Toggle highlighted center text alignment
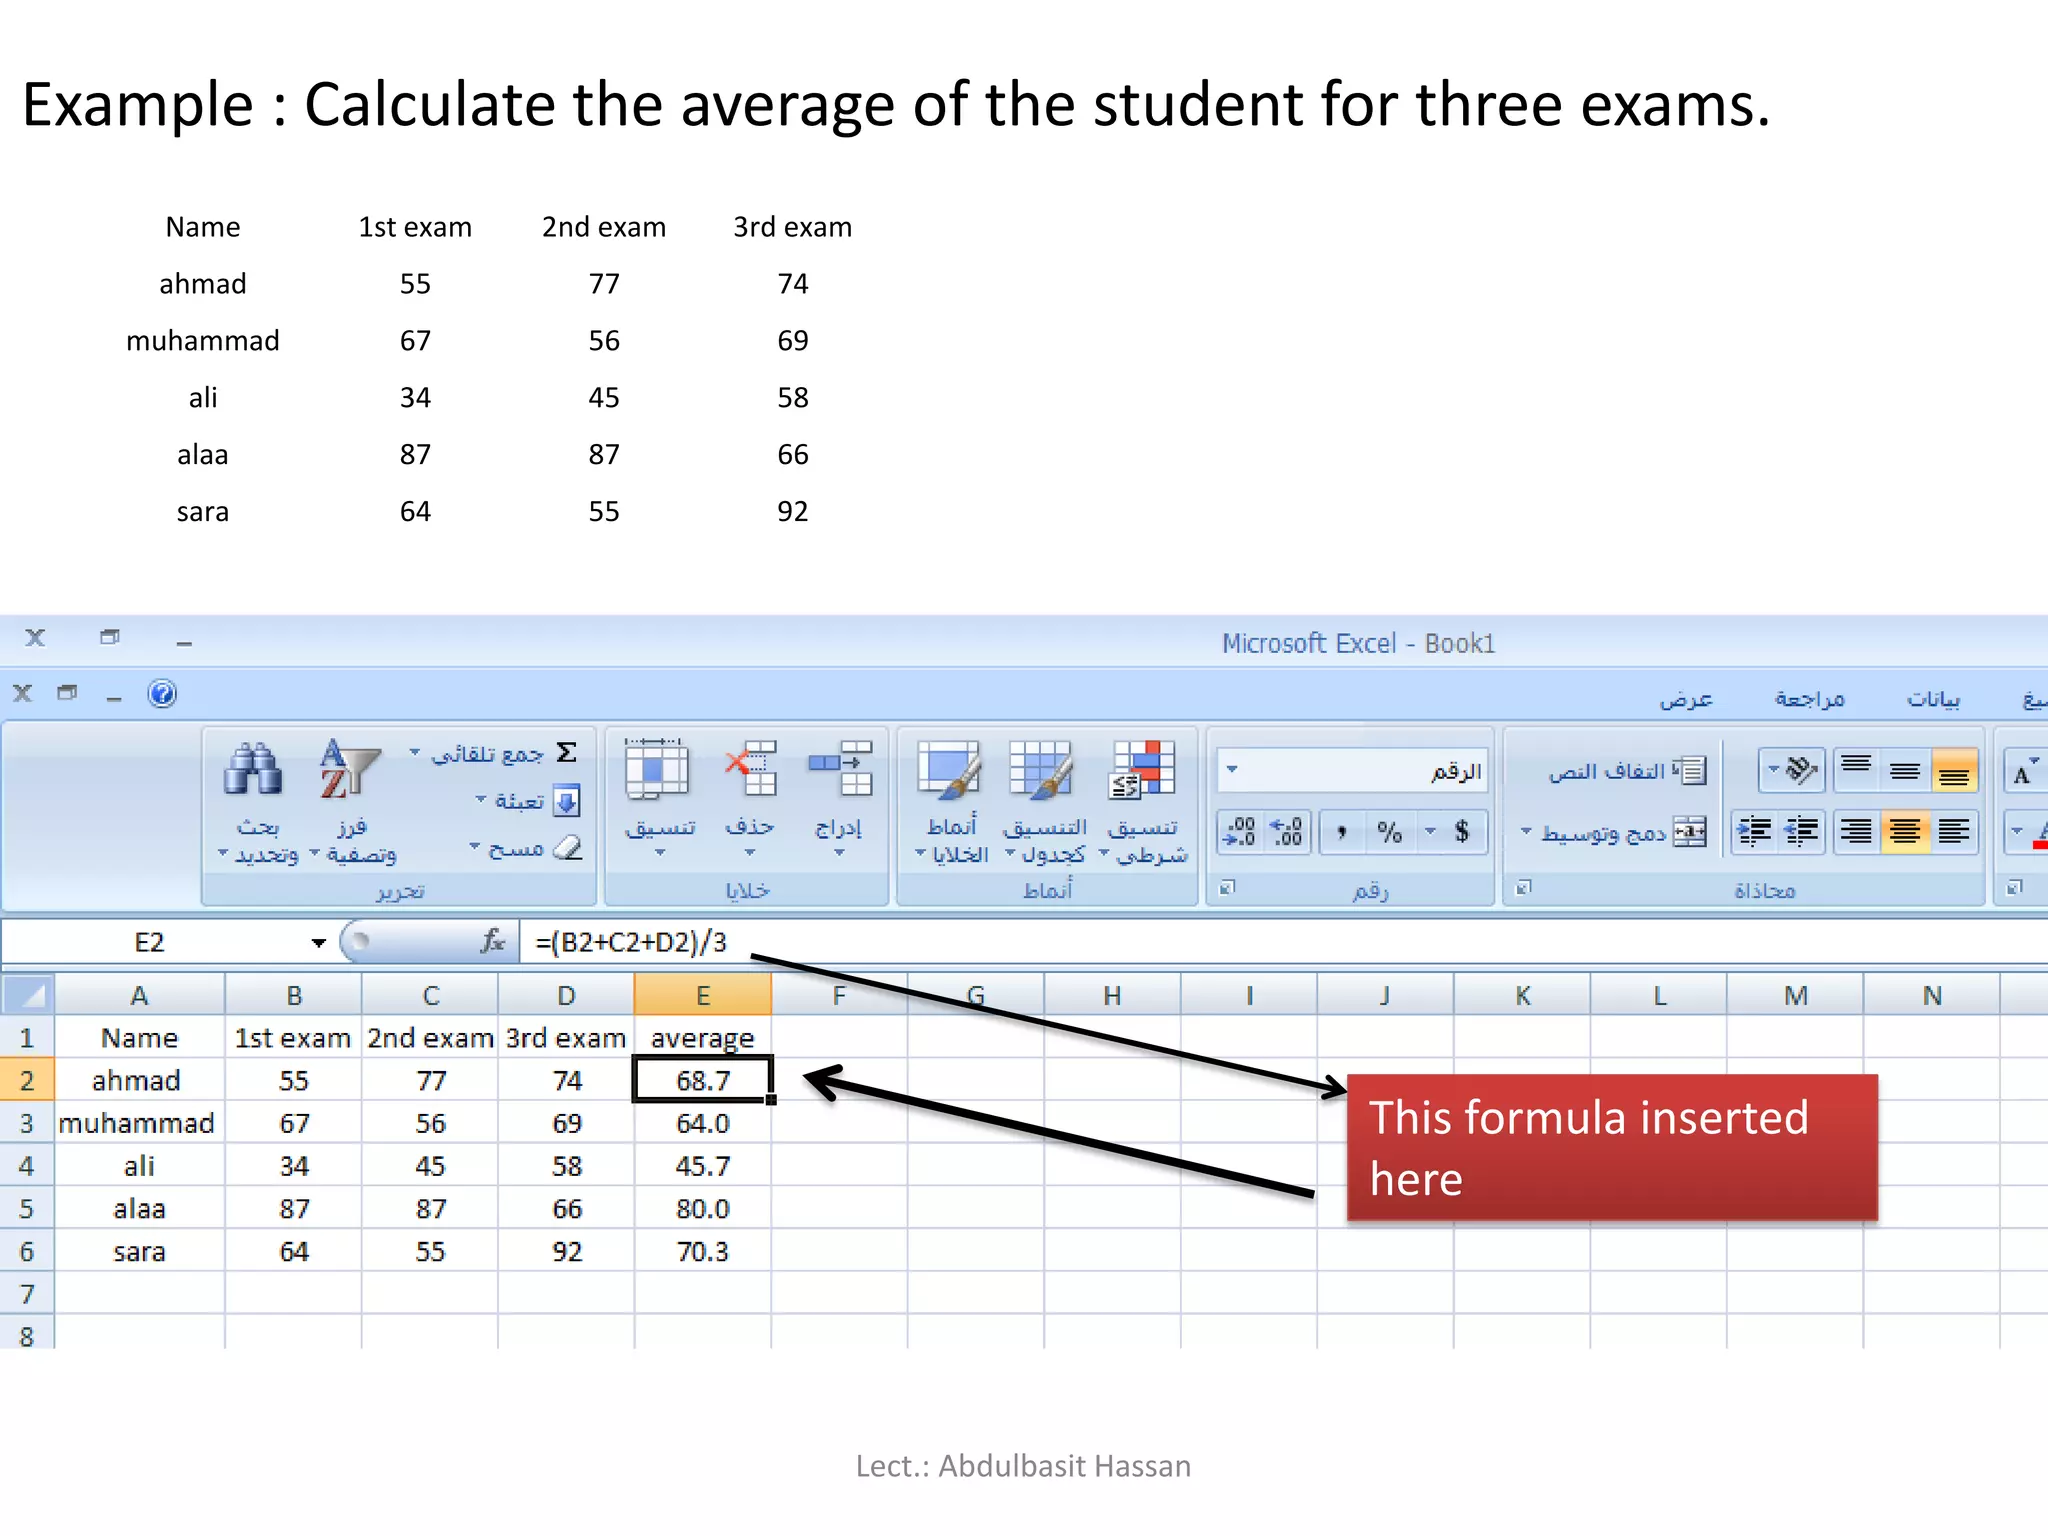 (1905, 831)
